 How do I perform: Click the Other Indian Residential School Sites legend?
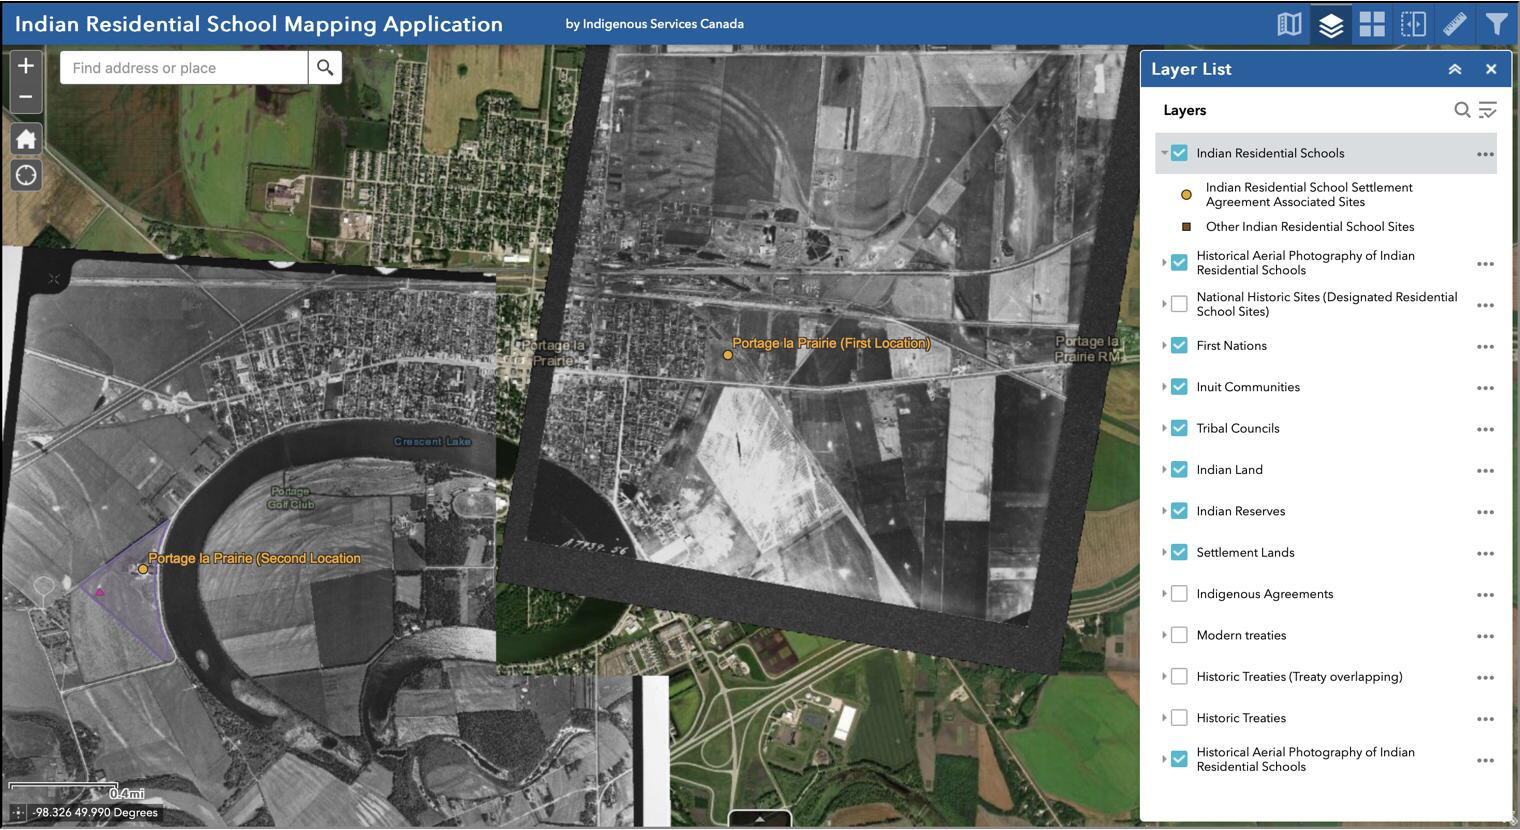[1310, 227]
